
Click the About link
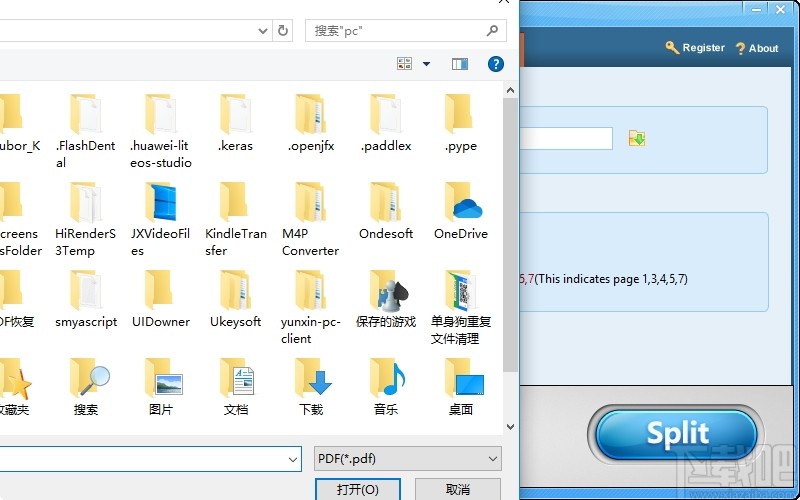(757, 48)
